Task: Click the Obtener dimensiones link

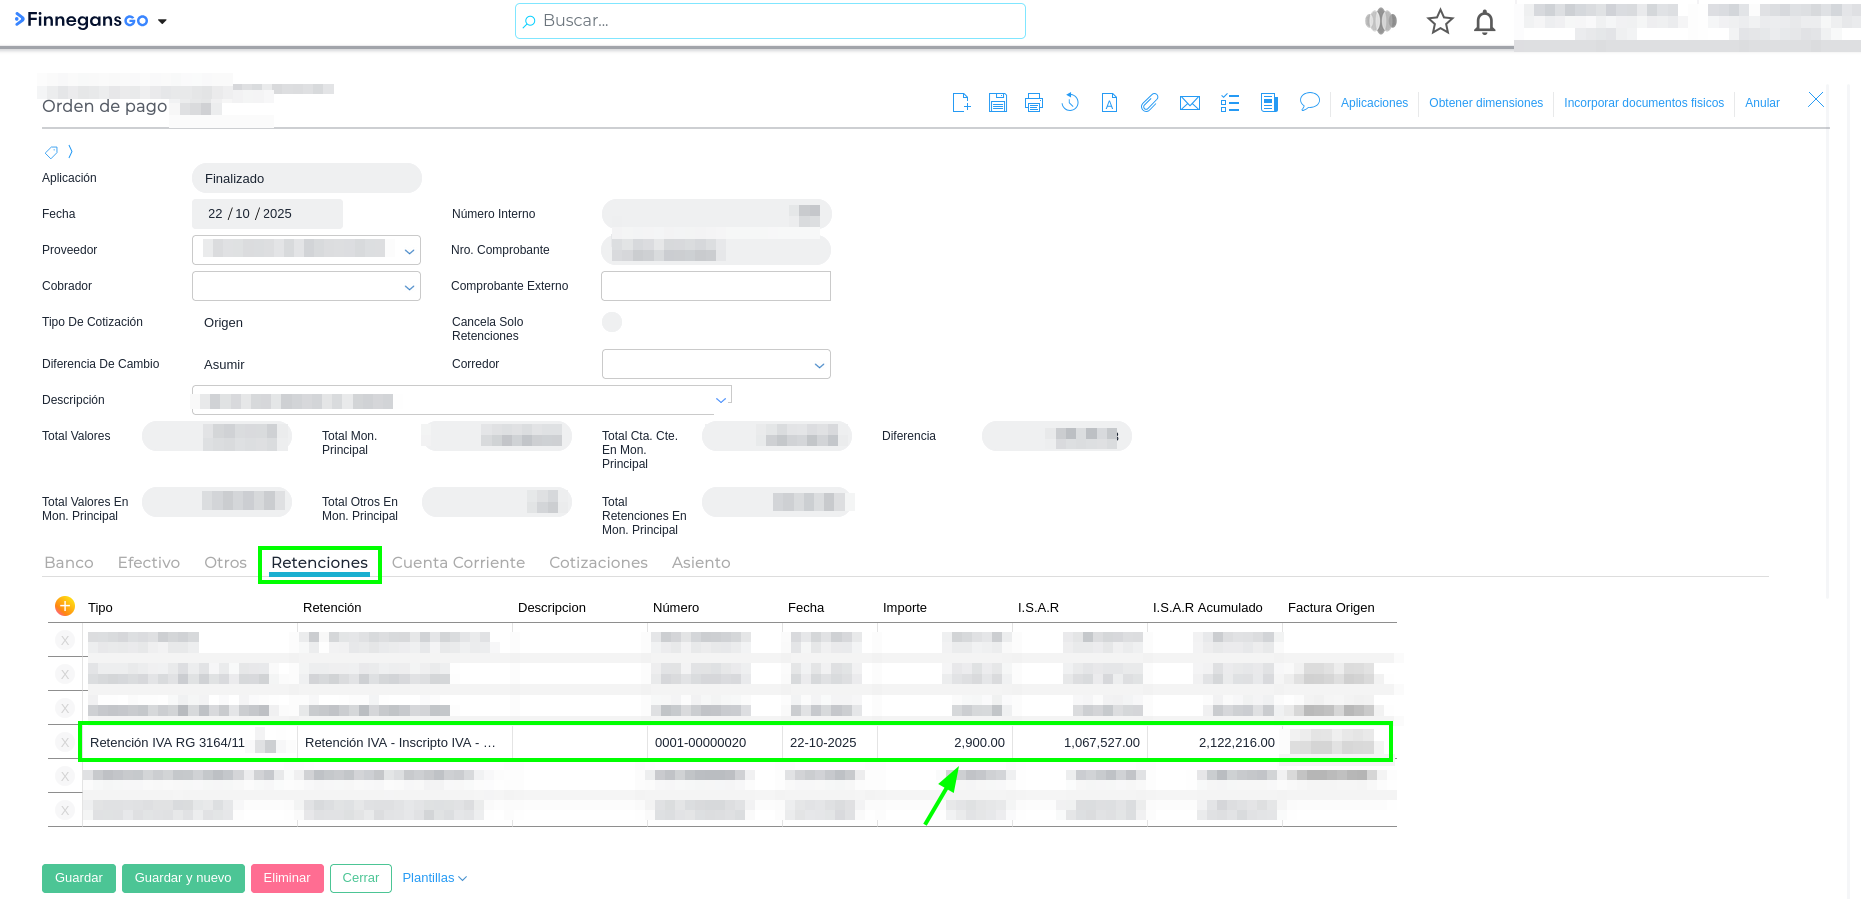Action: (x=1485, y=103)
